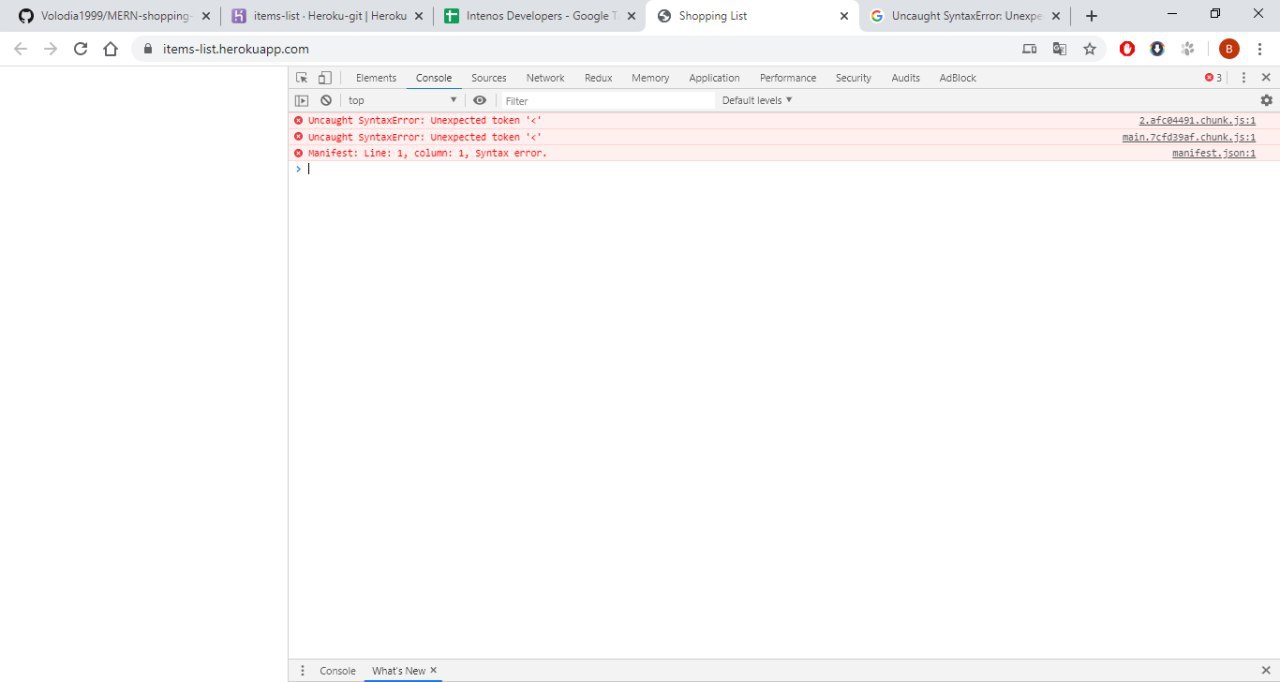Close the bottom drawer
Image resolution: width=1280 pixels, height=682 pixels.
point(1266,671)
